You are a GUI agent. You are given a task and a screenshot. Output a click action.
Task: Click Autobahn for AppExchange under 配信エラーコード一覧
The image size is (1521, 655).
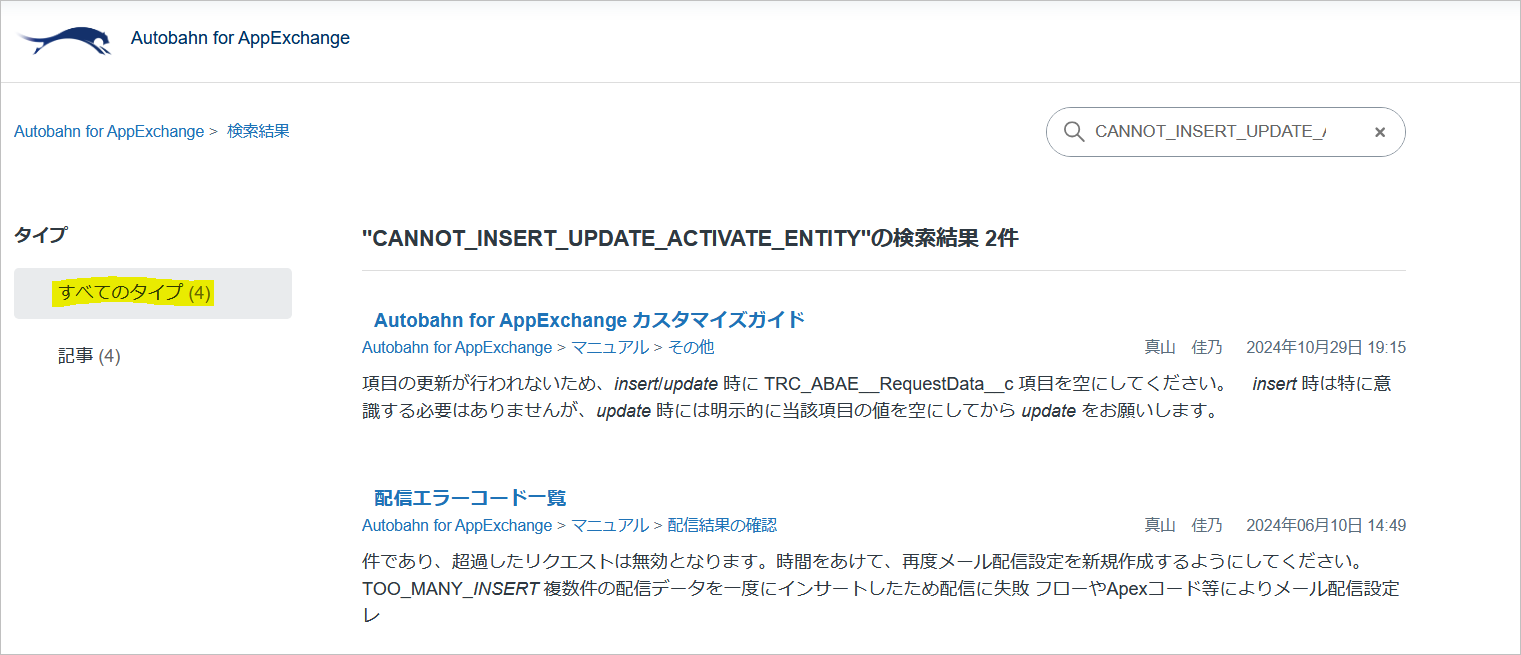[457, 525]
